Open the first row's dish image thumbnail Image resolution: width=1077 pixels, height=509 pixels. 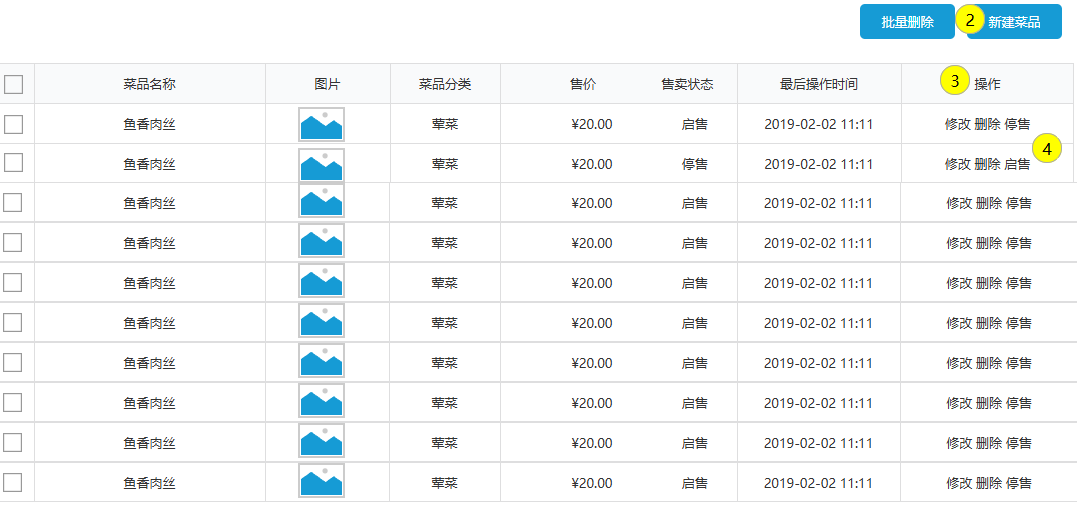pos(321,125)
